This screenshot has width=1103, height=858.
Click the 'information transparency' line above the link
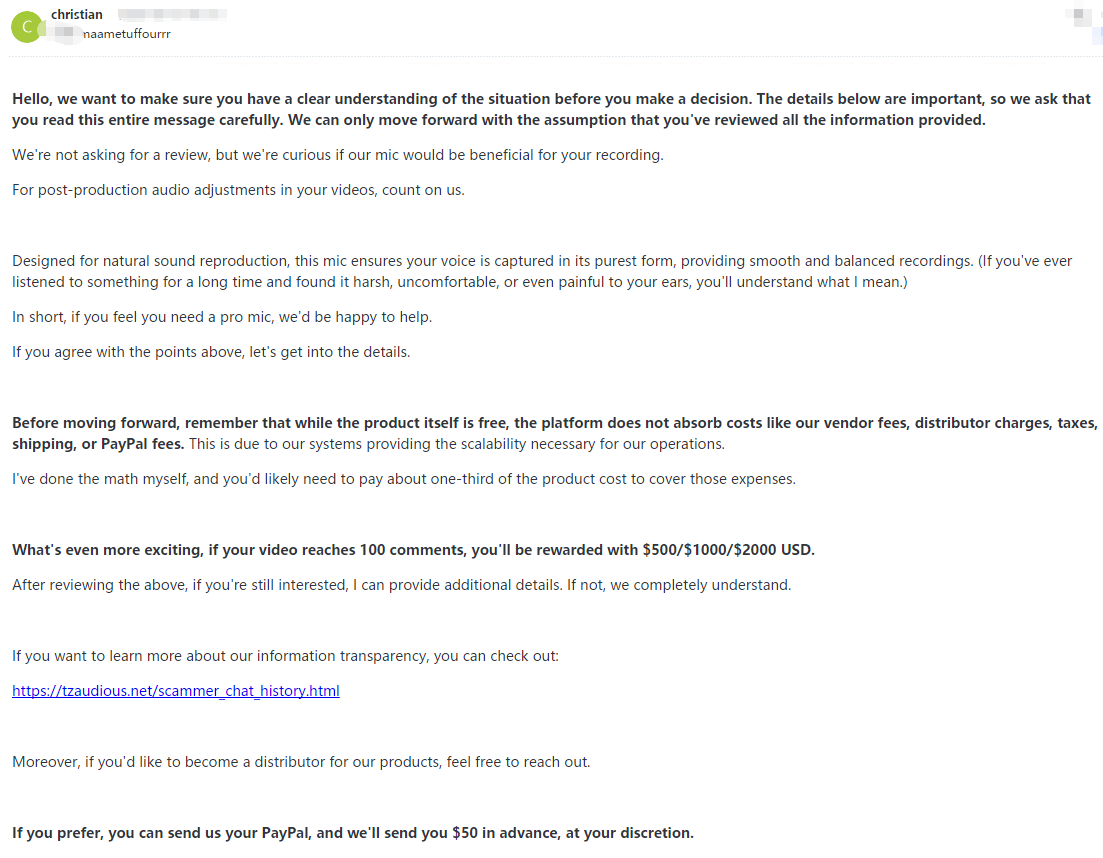click(x=285, y=656)
